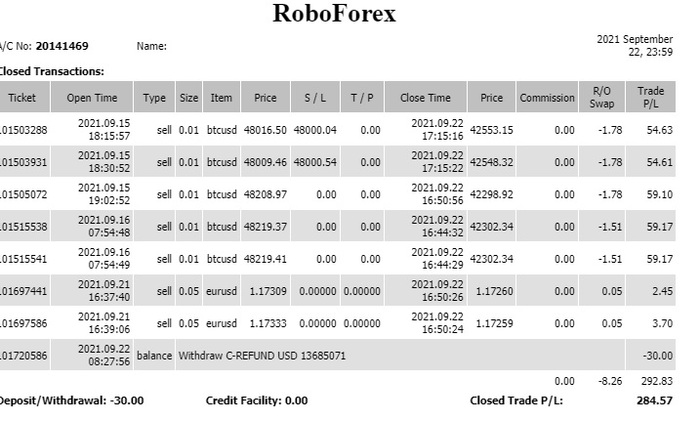Viewport: 700px width, 421px height.
Task: Click the Closed Transactions heading
Action: click(52, 71)
